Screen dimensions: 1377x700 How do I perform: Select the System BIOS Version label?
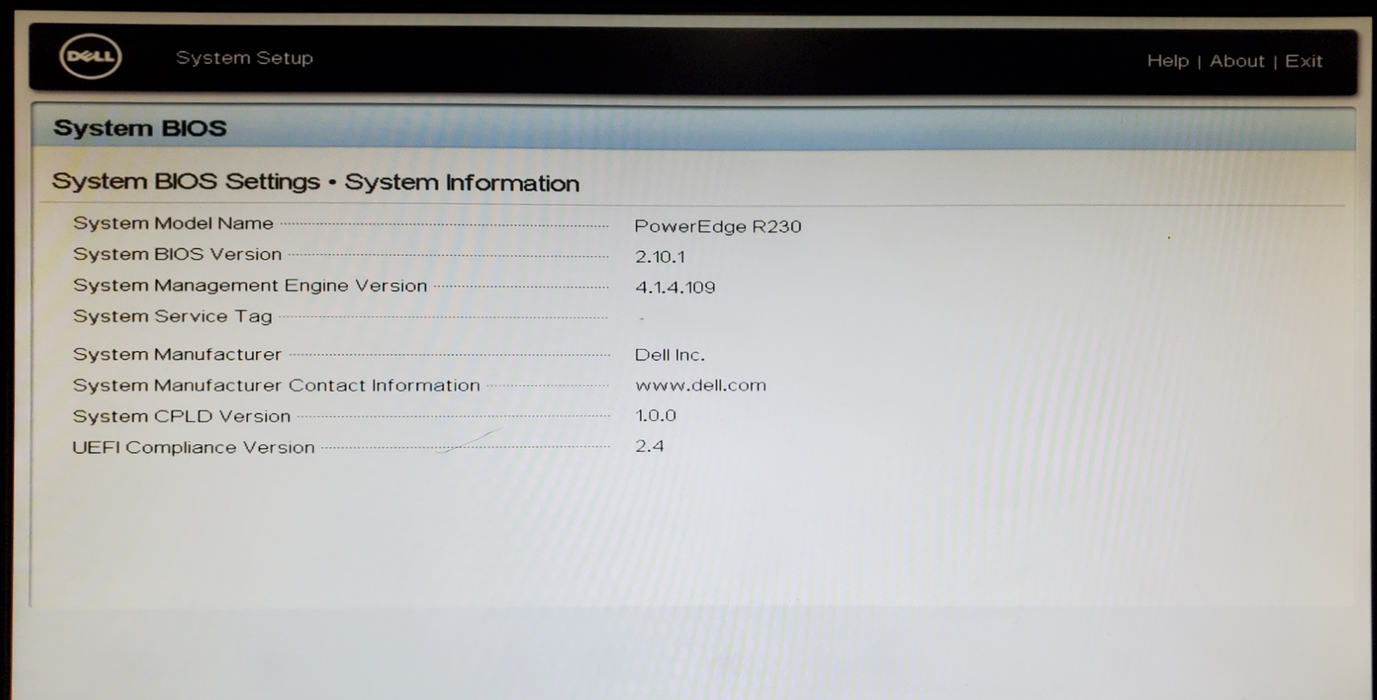coord(177,254)
